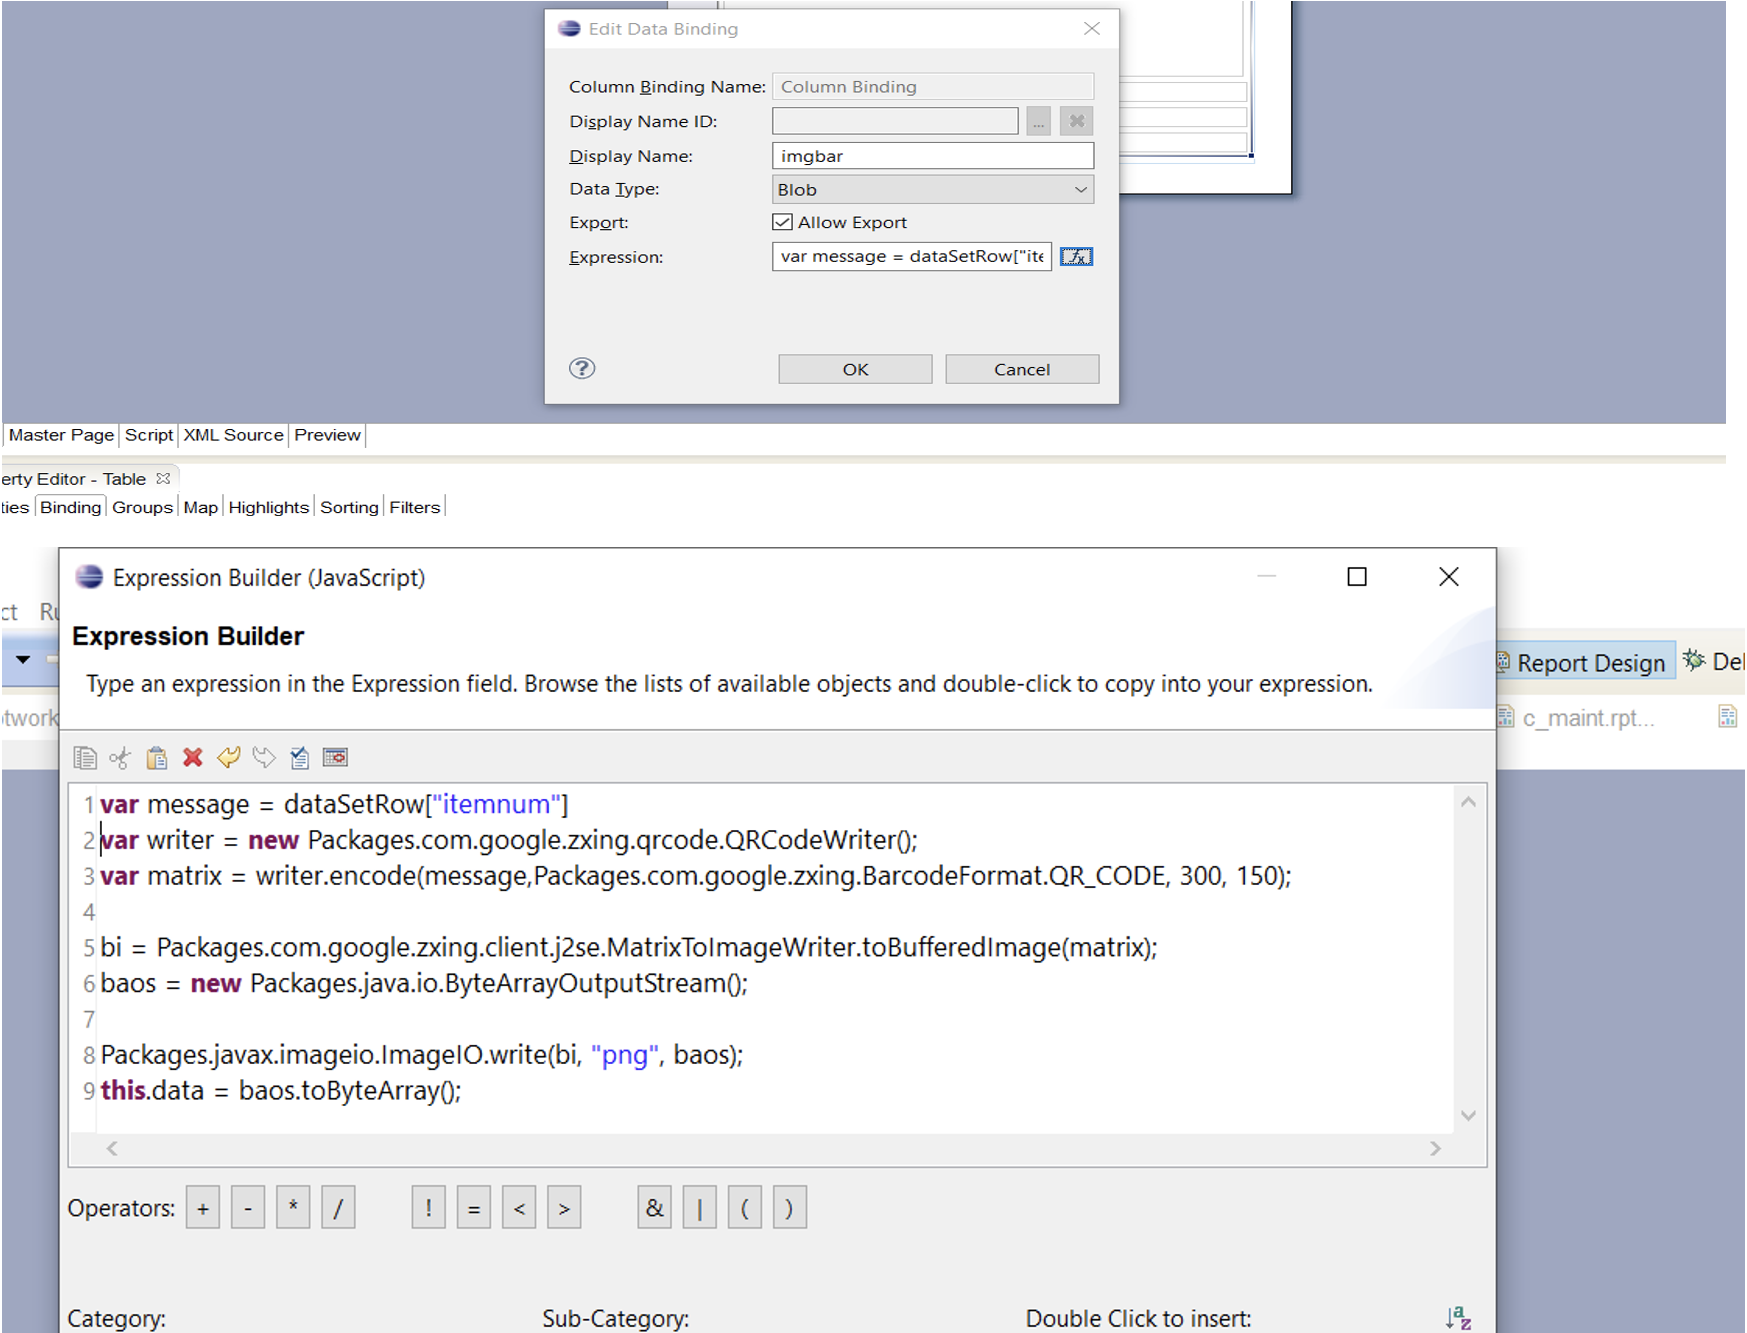Insert the equals operator

tap(474, 1208)
